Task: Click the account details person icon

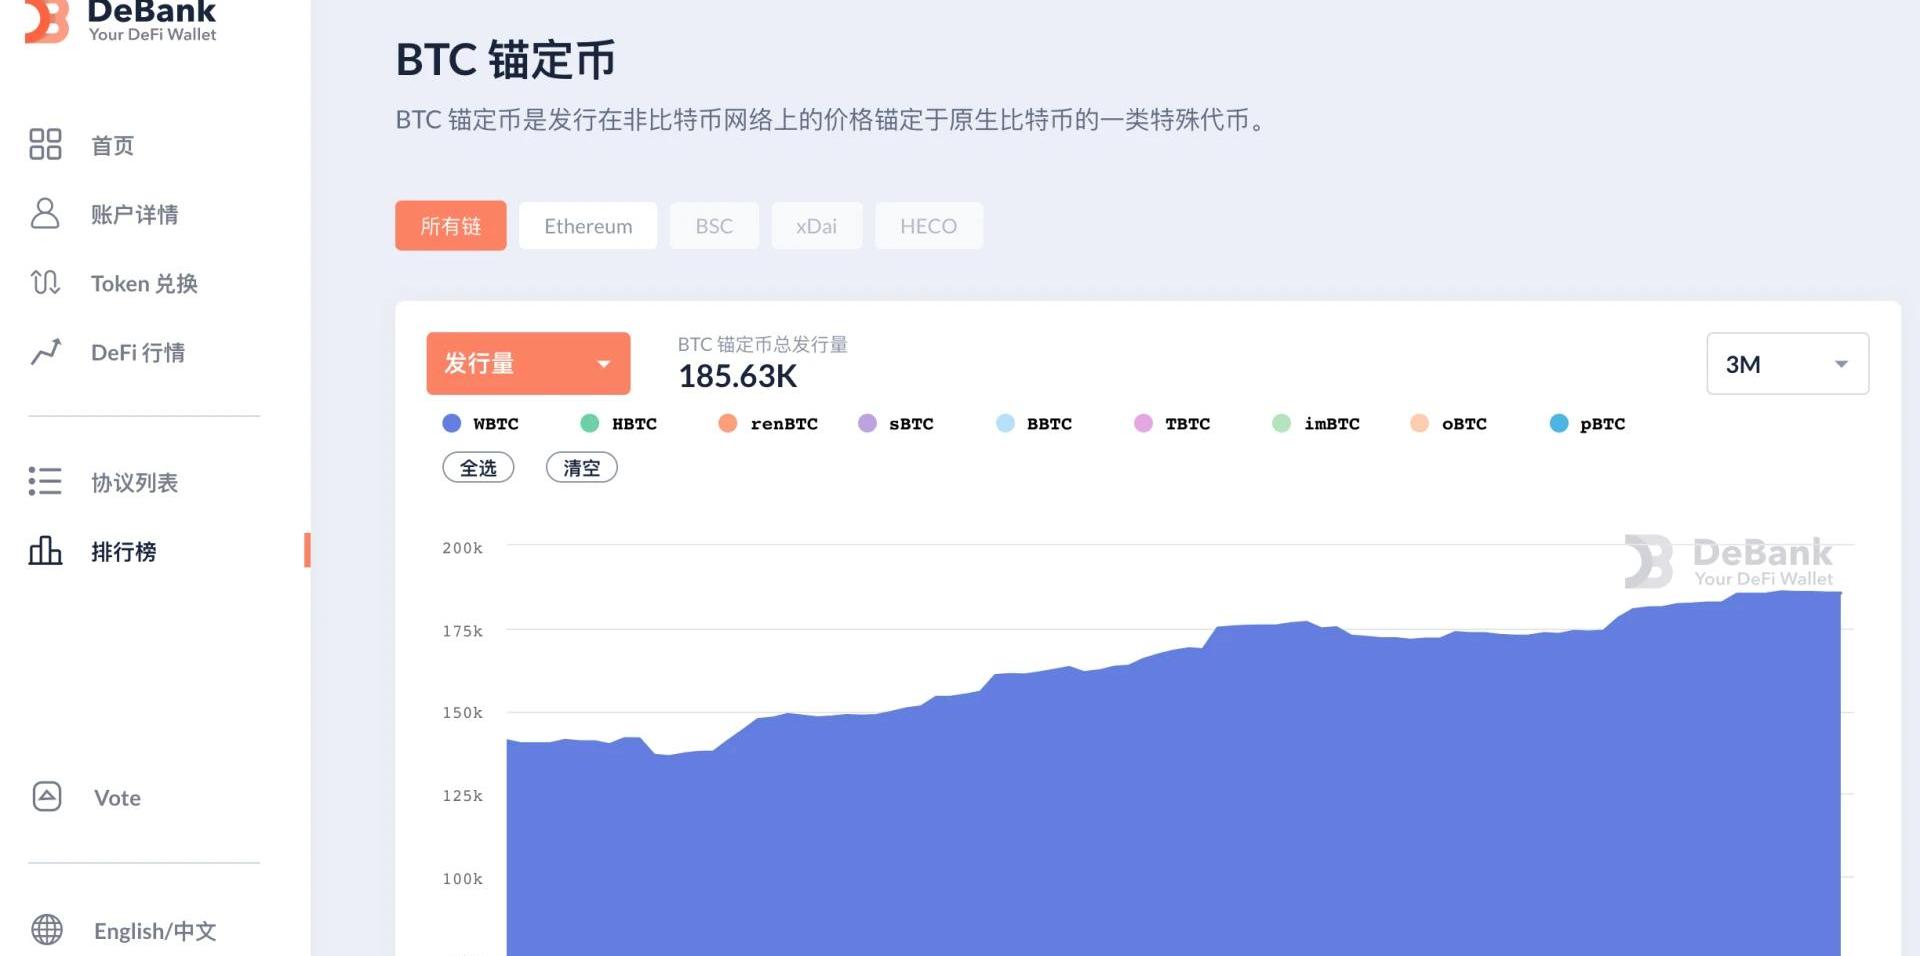Action: click(x=45, y=213)
